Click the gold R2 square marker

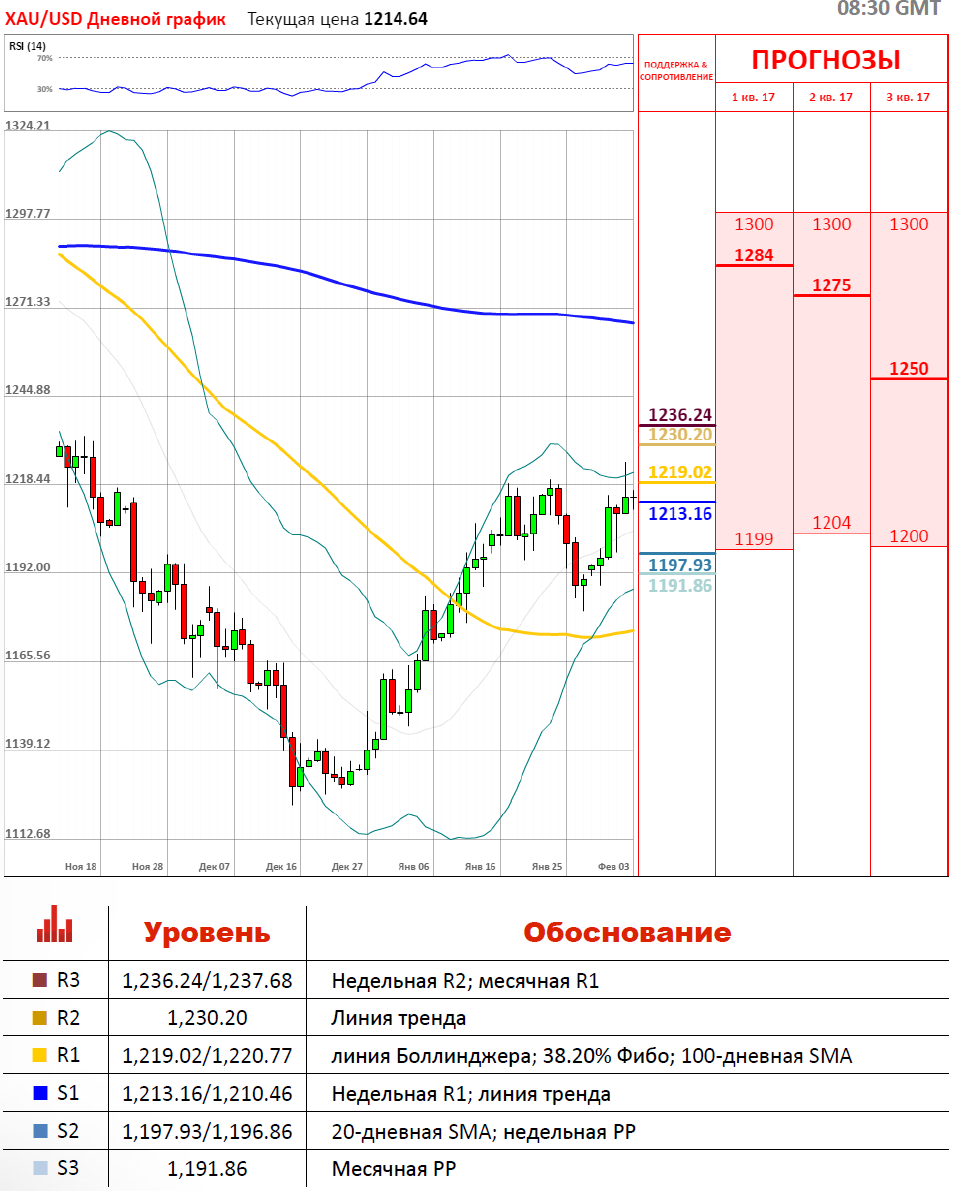point(40,1019)
